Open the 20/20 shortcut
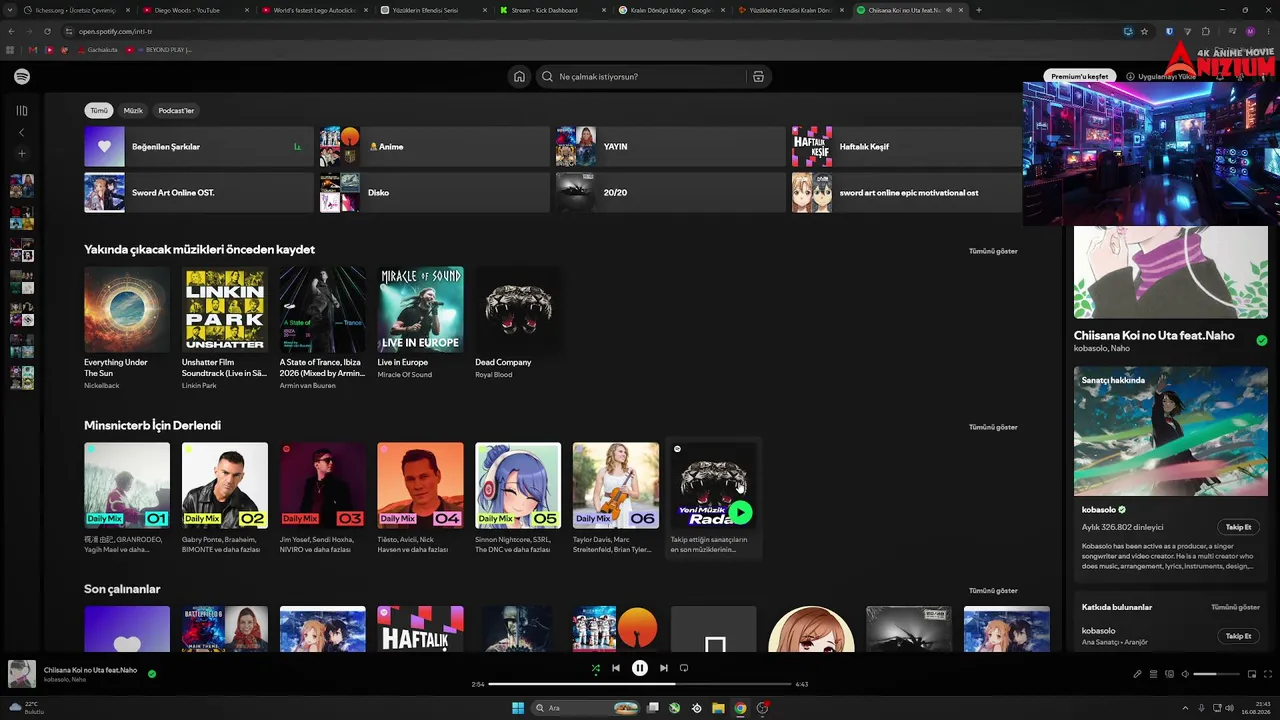This screenshot has height=720, width=1280. coord(670,193)
